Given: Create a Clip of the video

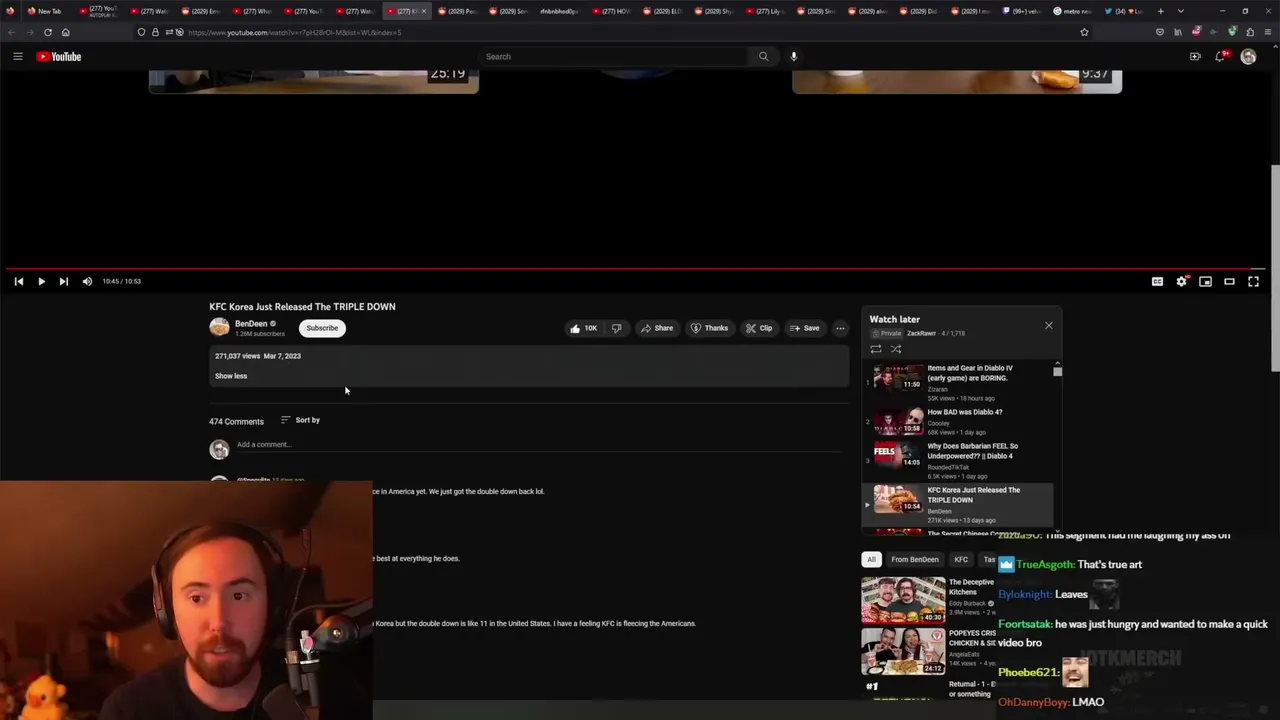Looking at the screenshot, I should click(759, 328).
